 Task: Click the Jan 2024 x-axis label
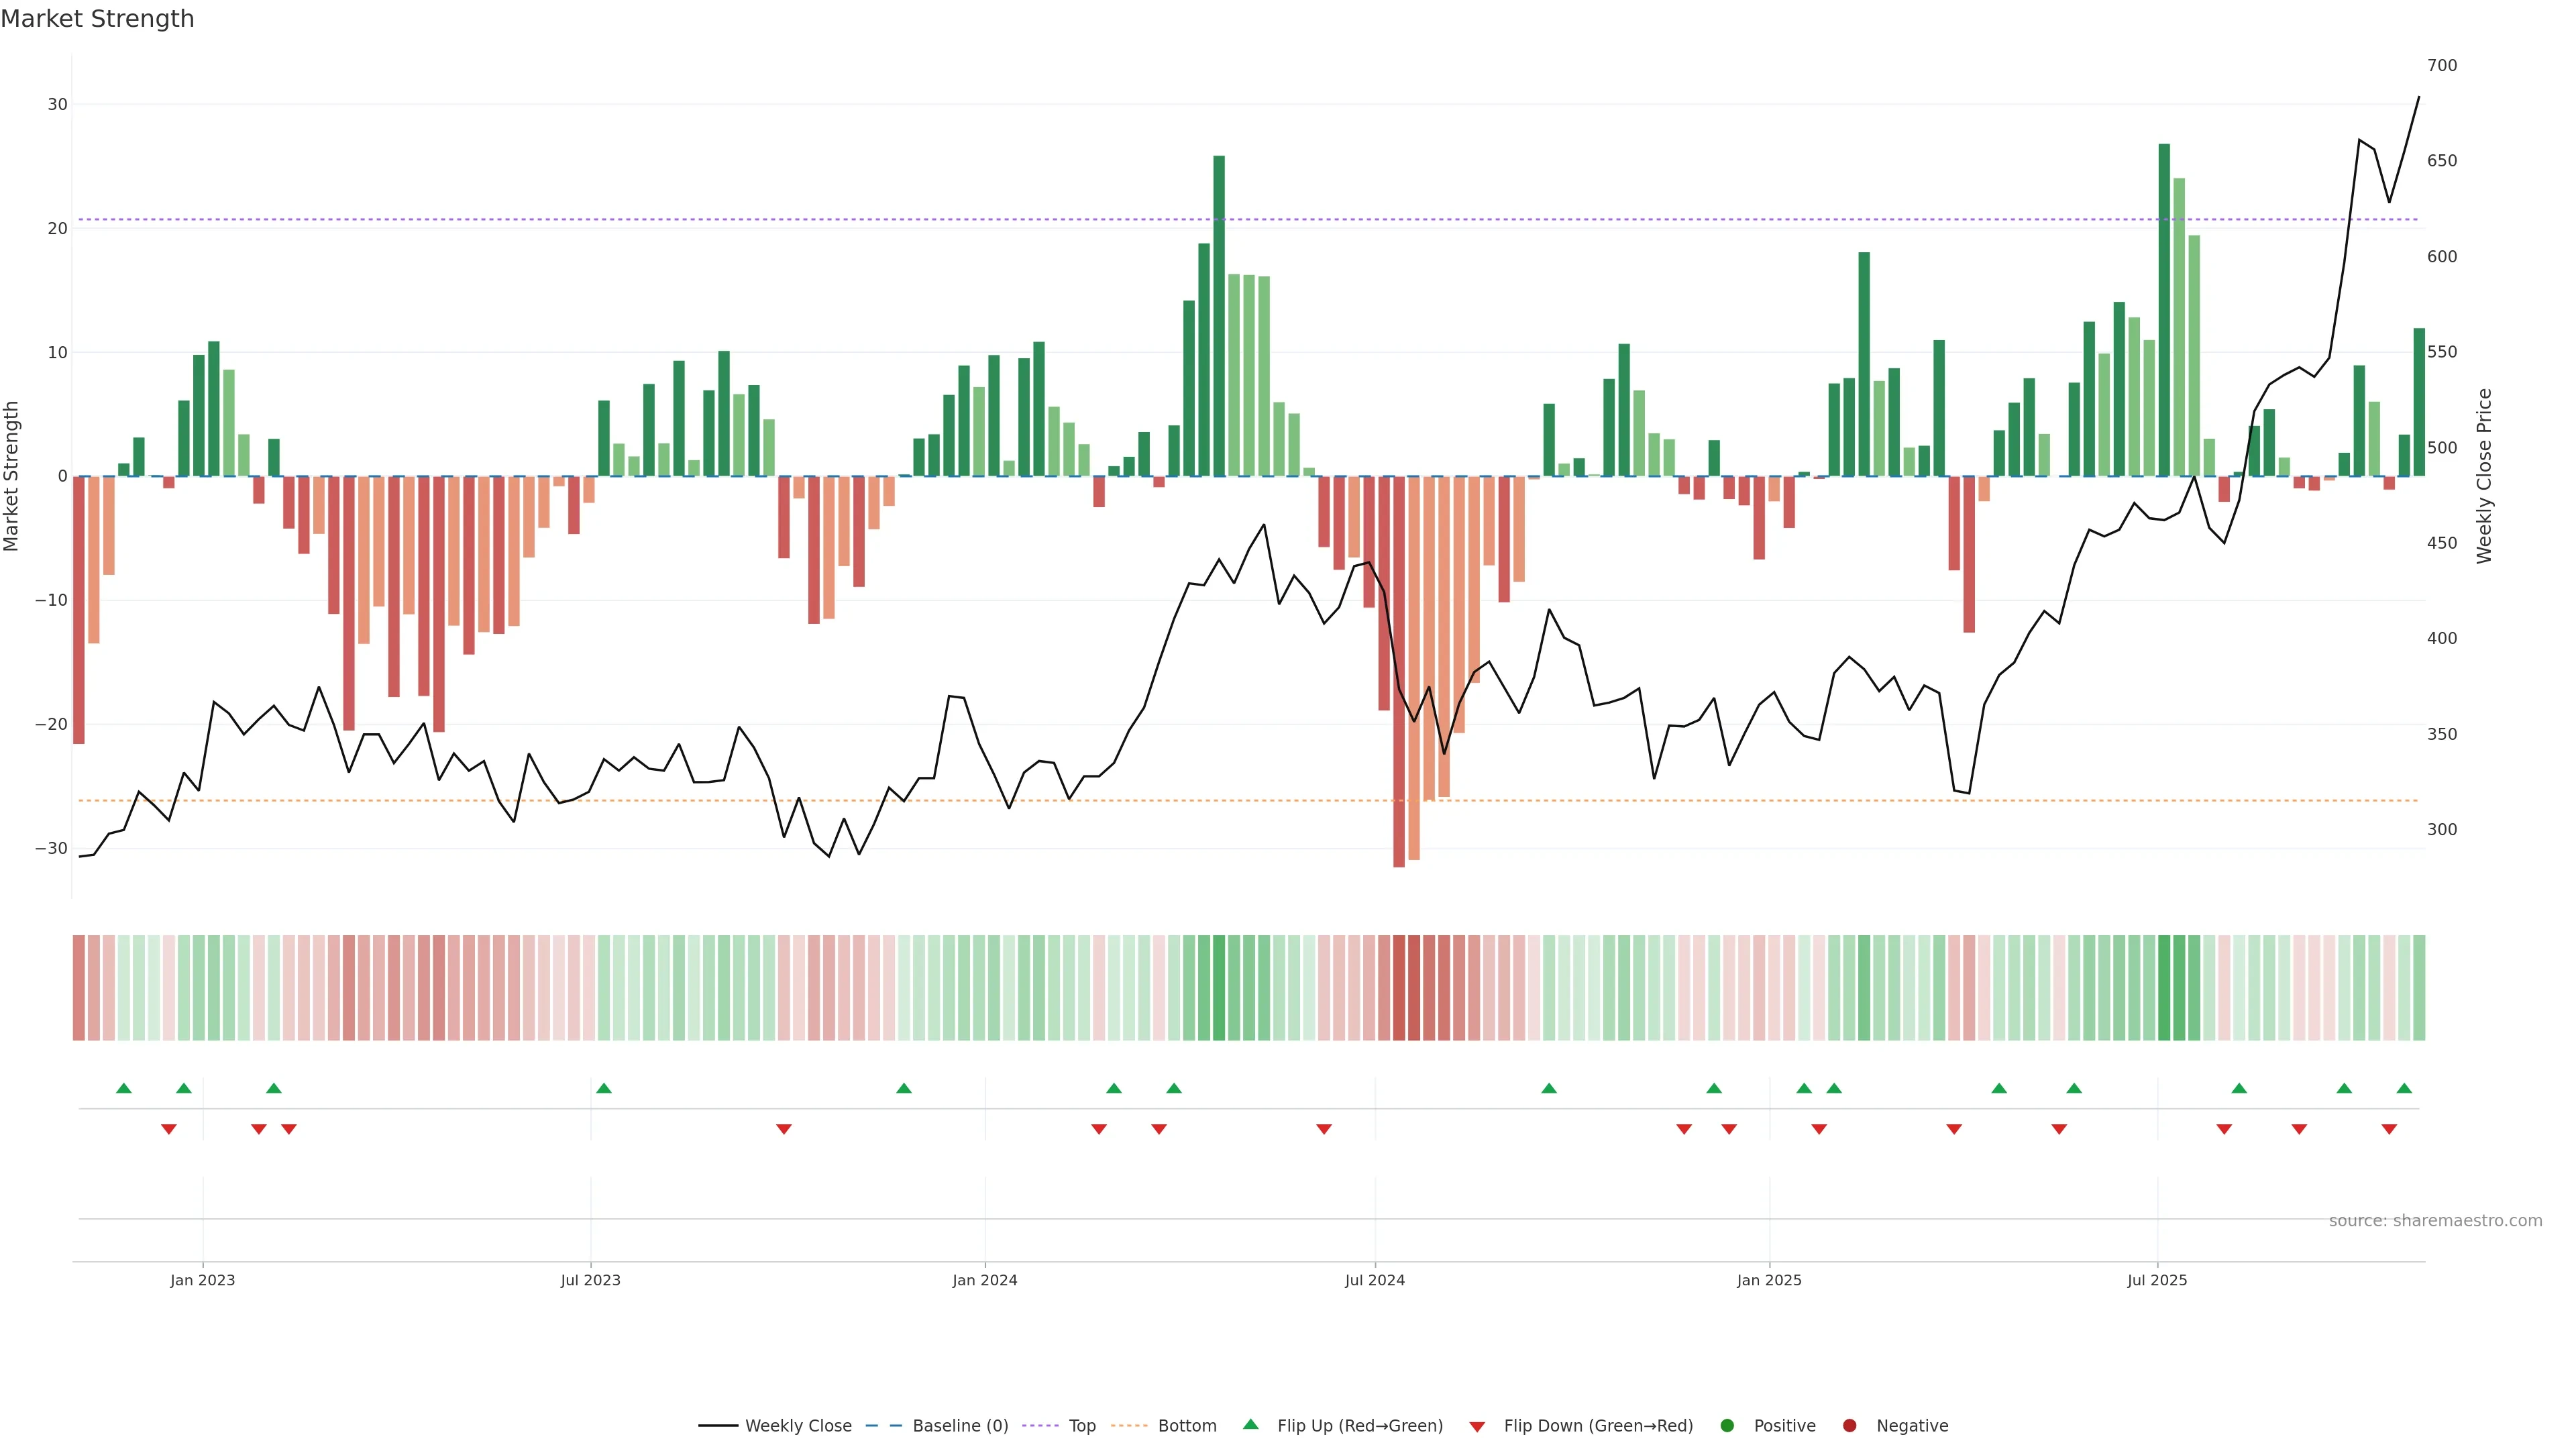coord(984,1280)
